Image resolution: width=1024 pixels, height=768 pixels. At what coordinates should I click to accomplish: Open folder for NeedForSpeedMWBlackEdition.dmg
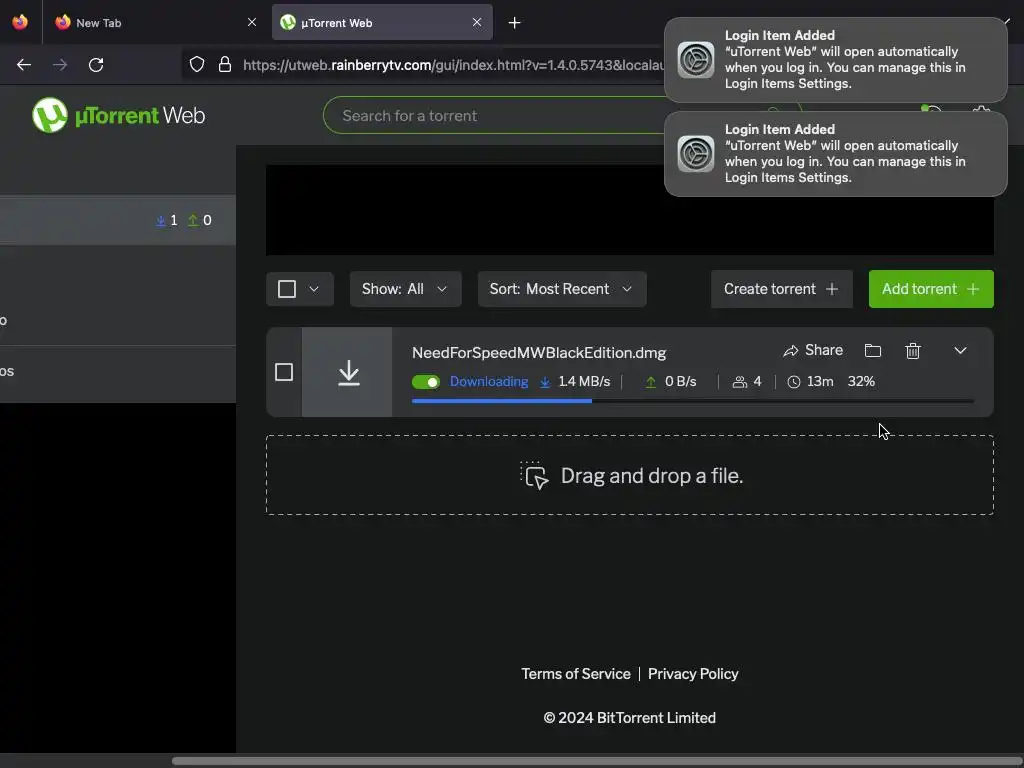click(x=872, y=351)
